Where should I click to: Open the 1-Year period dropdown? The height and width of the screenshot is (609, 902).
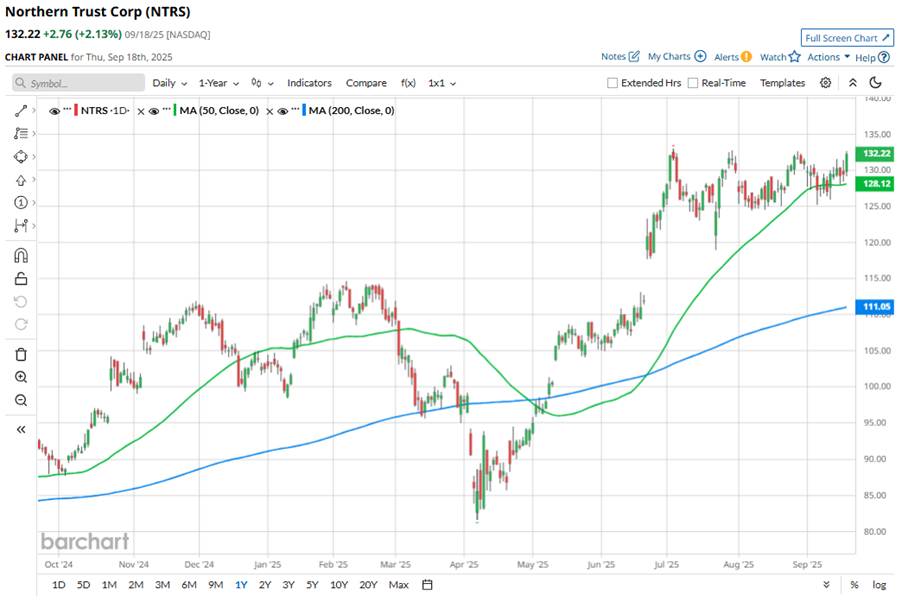pos(219,83)
